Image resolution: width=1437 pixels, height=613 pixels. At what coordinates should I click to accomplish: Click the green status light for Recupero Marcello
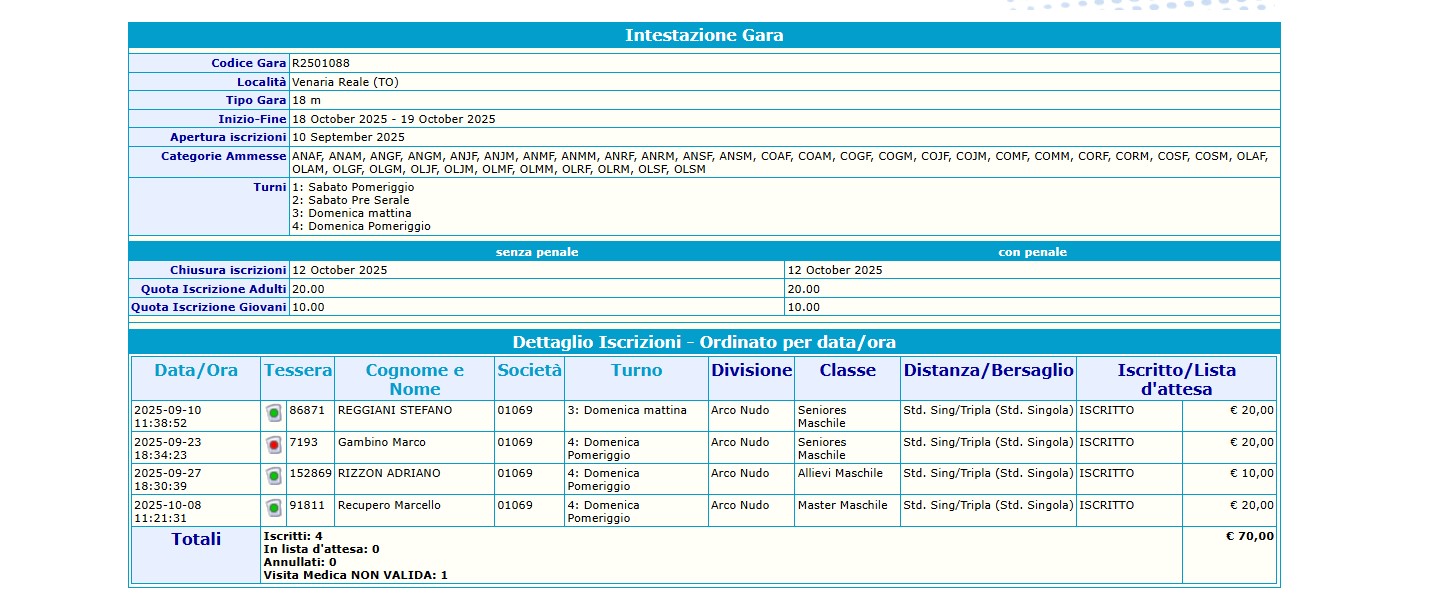(x=274, y=508)
